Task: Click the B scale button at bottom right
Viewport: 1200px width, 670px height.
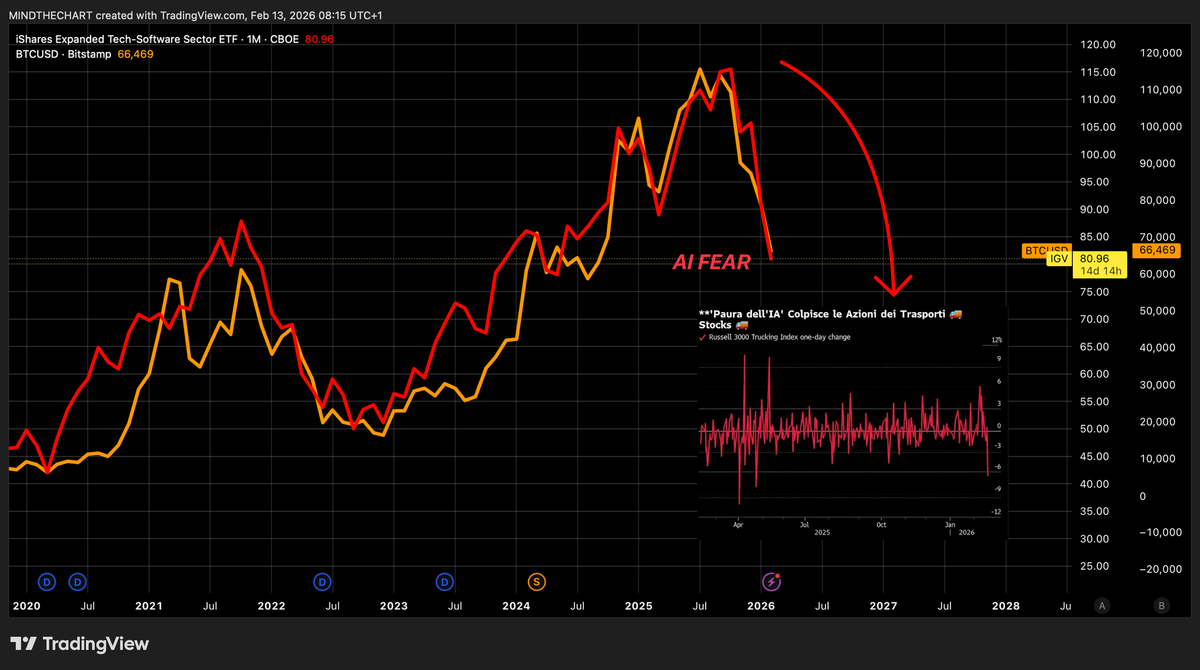Action: tap(1161, 605)
